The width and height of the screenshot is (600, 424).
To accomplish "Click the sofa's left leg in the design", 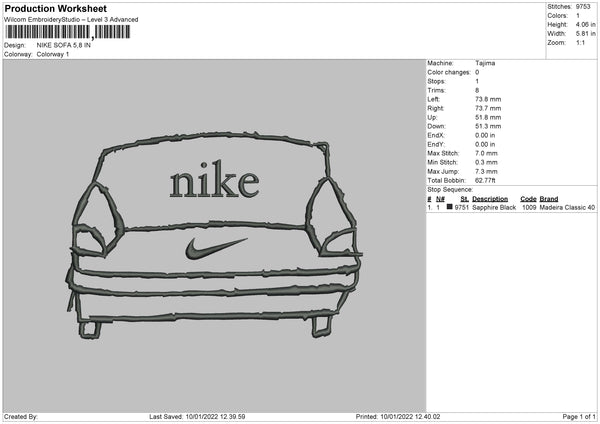I will pyautogui.click(x=90, y=330).
